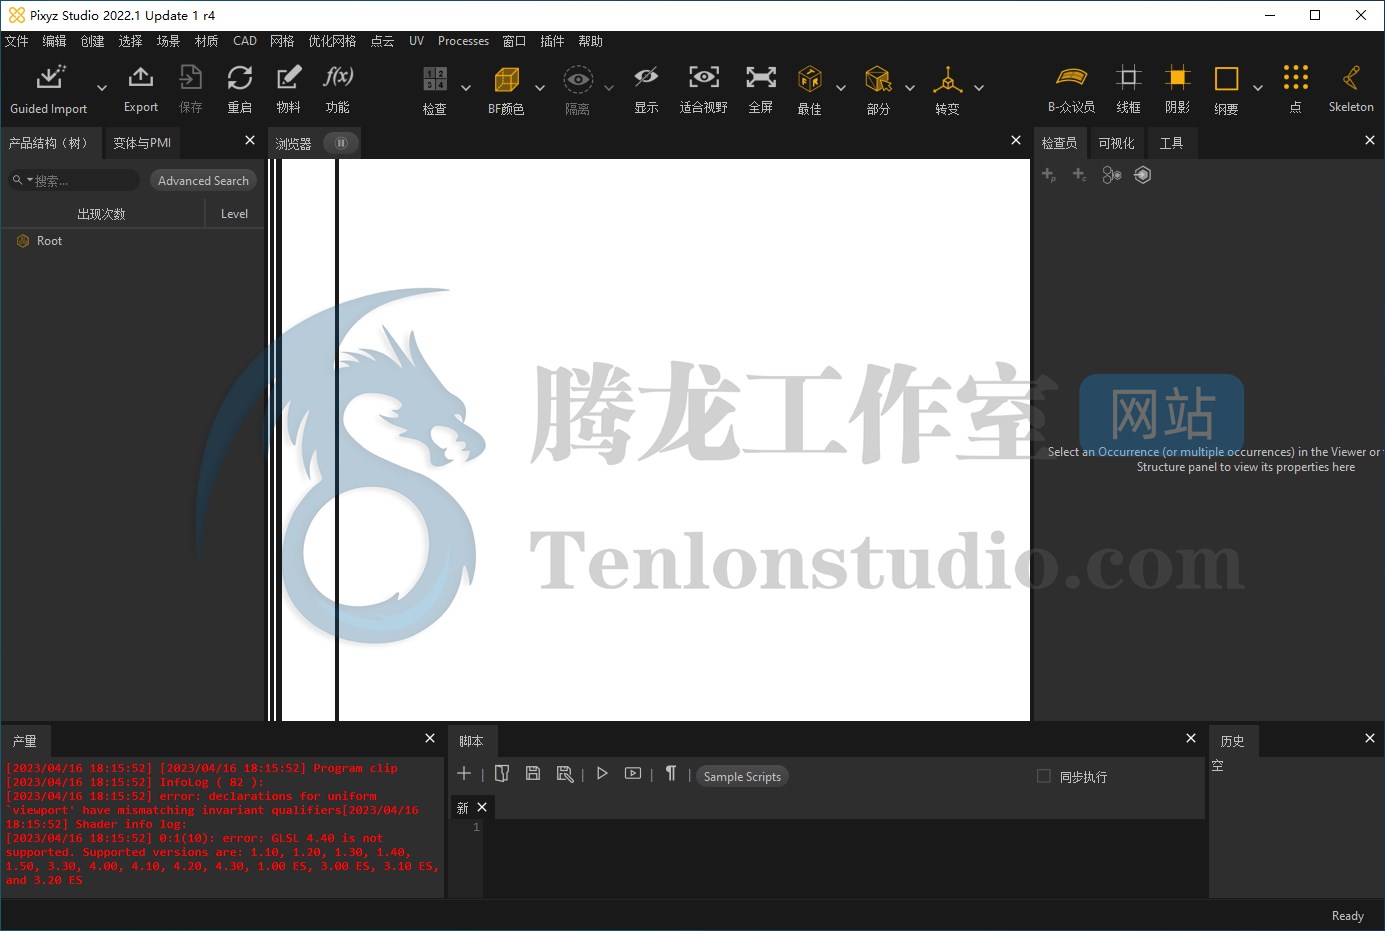Click the BF颜色 cube icon

coord(507,79)
